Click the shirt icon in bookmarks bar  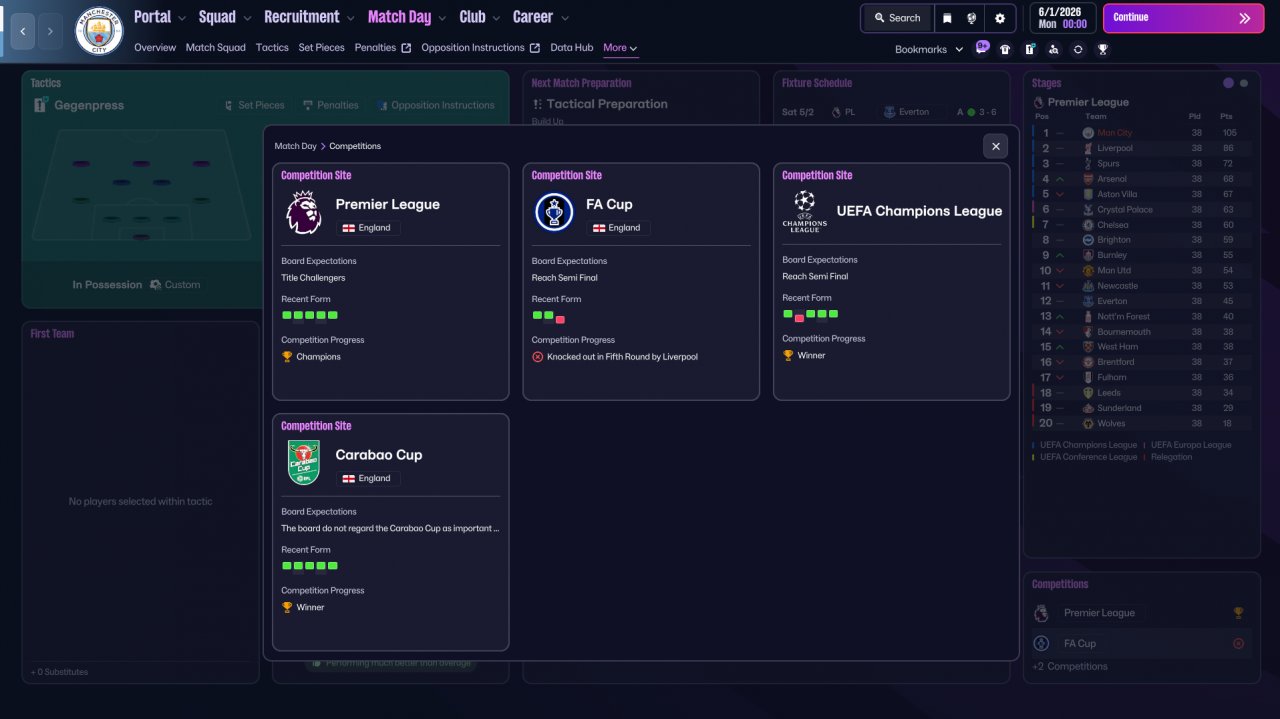(x=1005, y=49)
